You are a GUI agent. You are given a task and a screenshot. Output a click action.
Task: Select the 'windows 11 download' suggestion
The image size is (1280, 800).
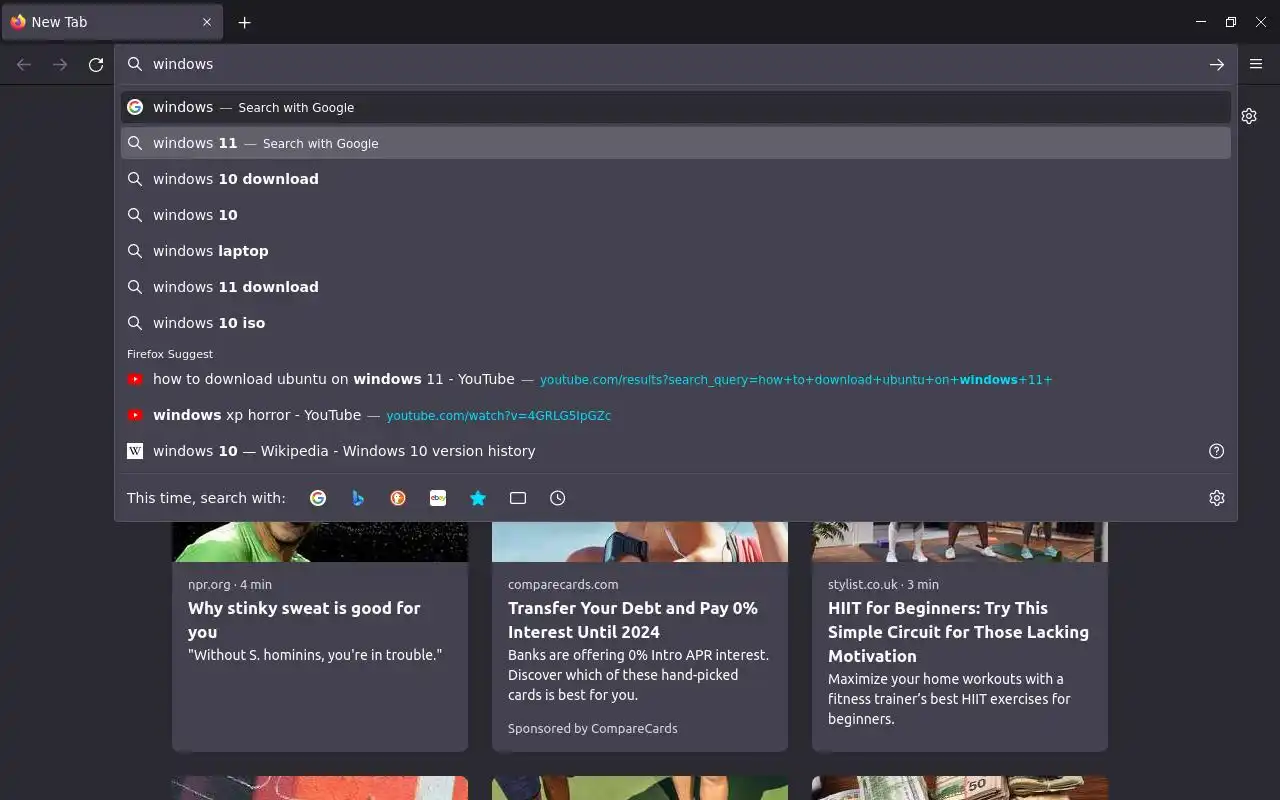[x=676, y=287]
